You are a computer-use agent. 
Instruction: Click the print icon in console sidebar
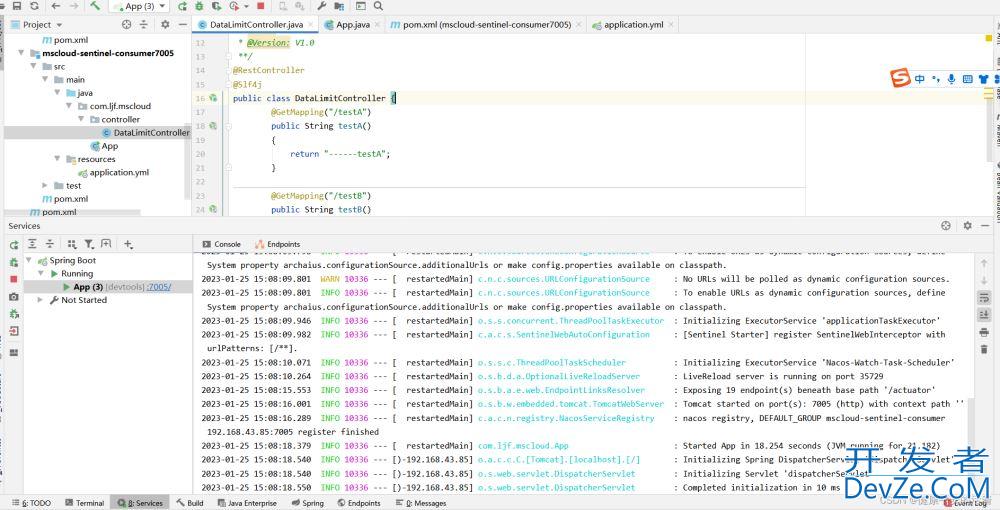click(x=983, y=332)
